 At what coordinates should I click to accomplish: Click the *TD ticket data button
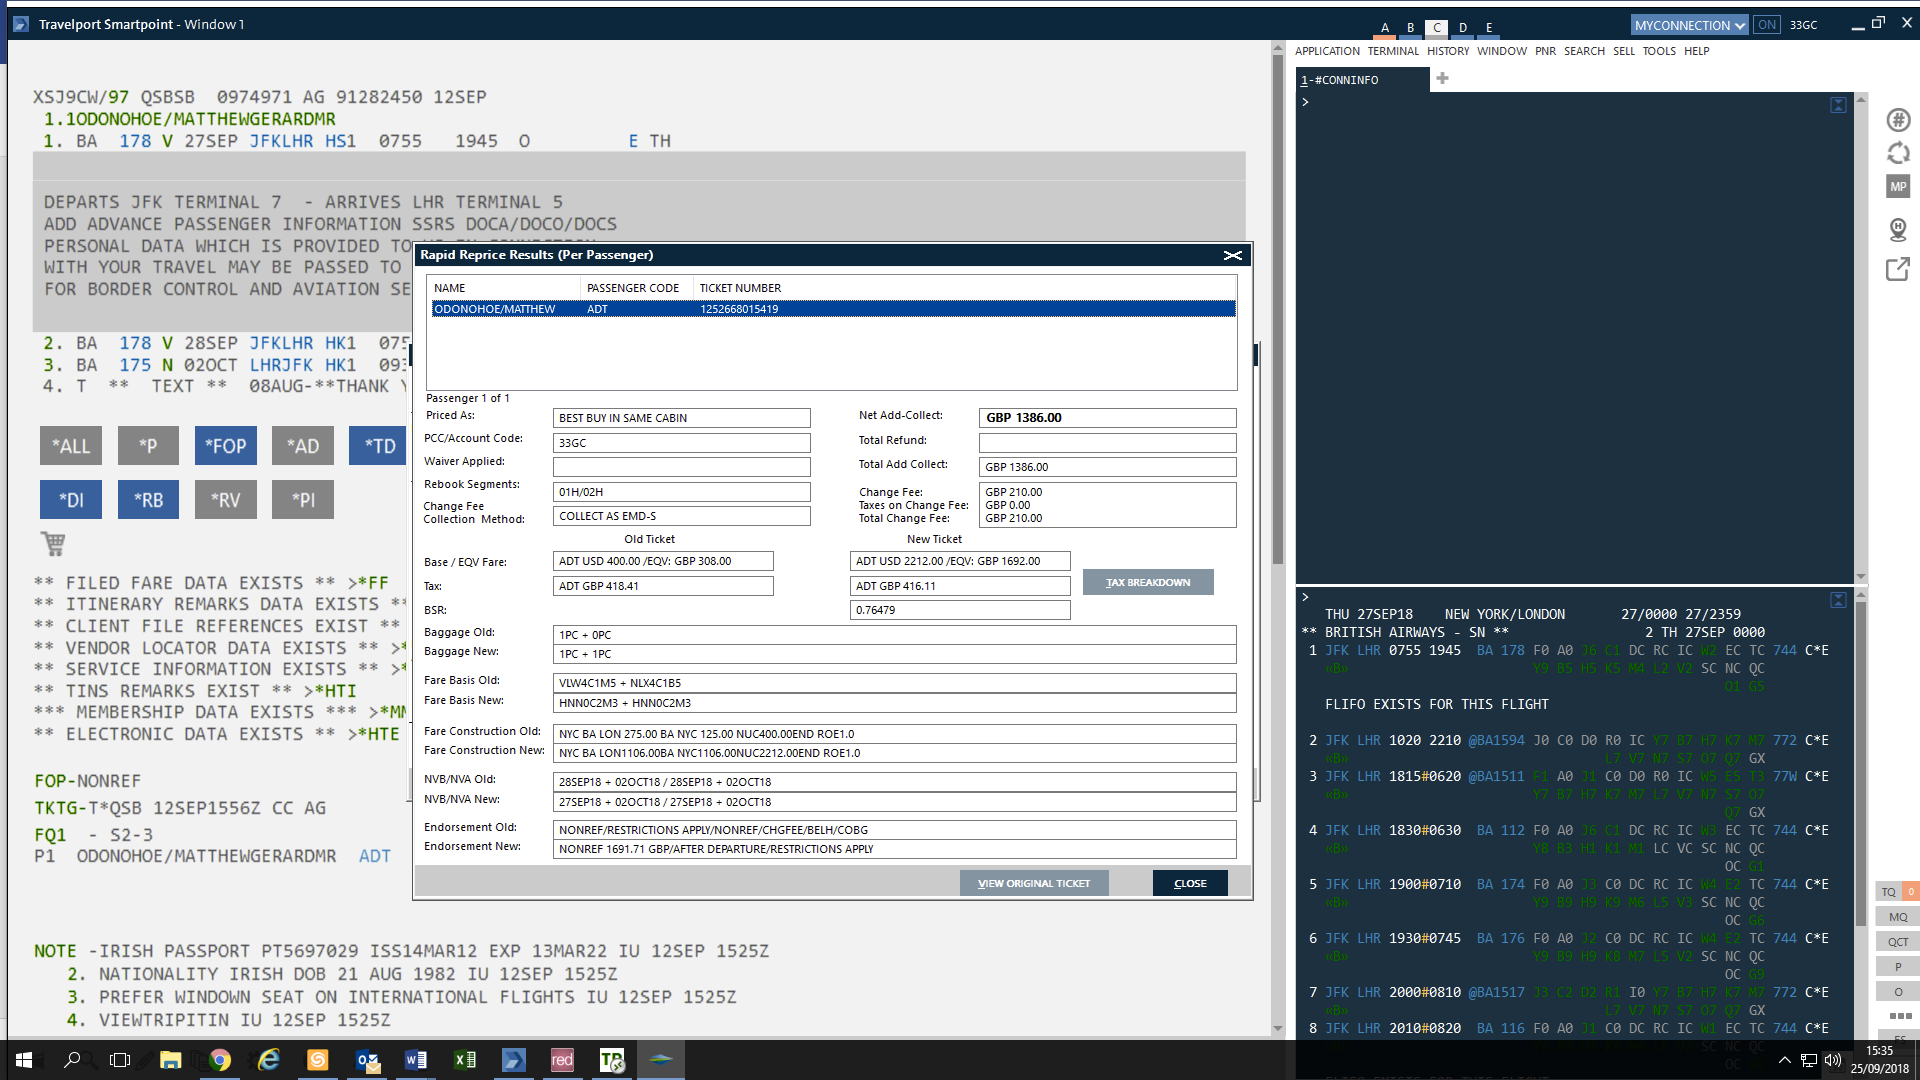point(379,446)
